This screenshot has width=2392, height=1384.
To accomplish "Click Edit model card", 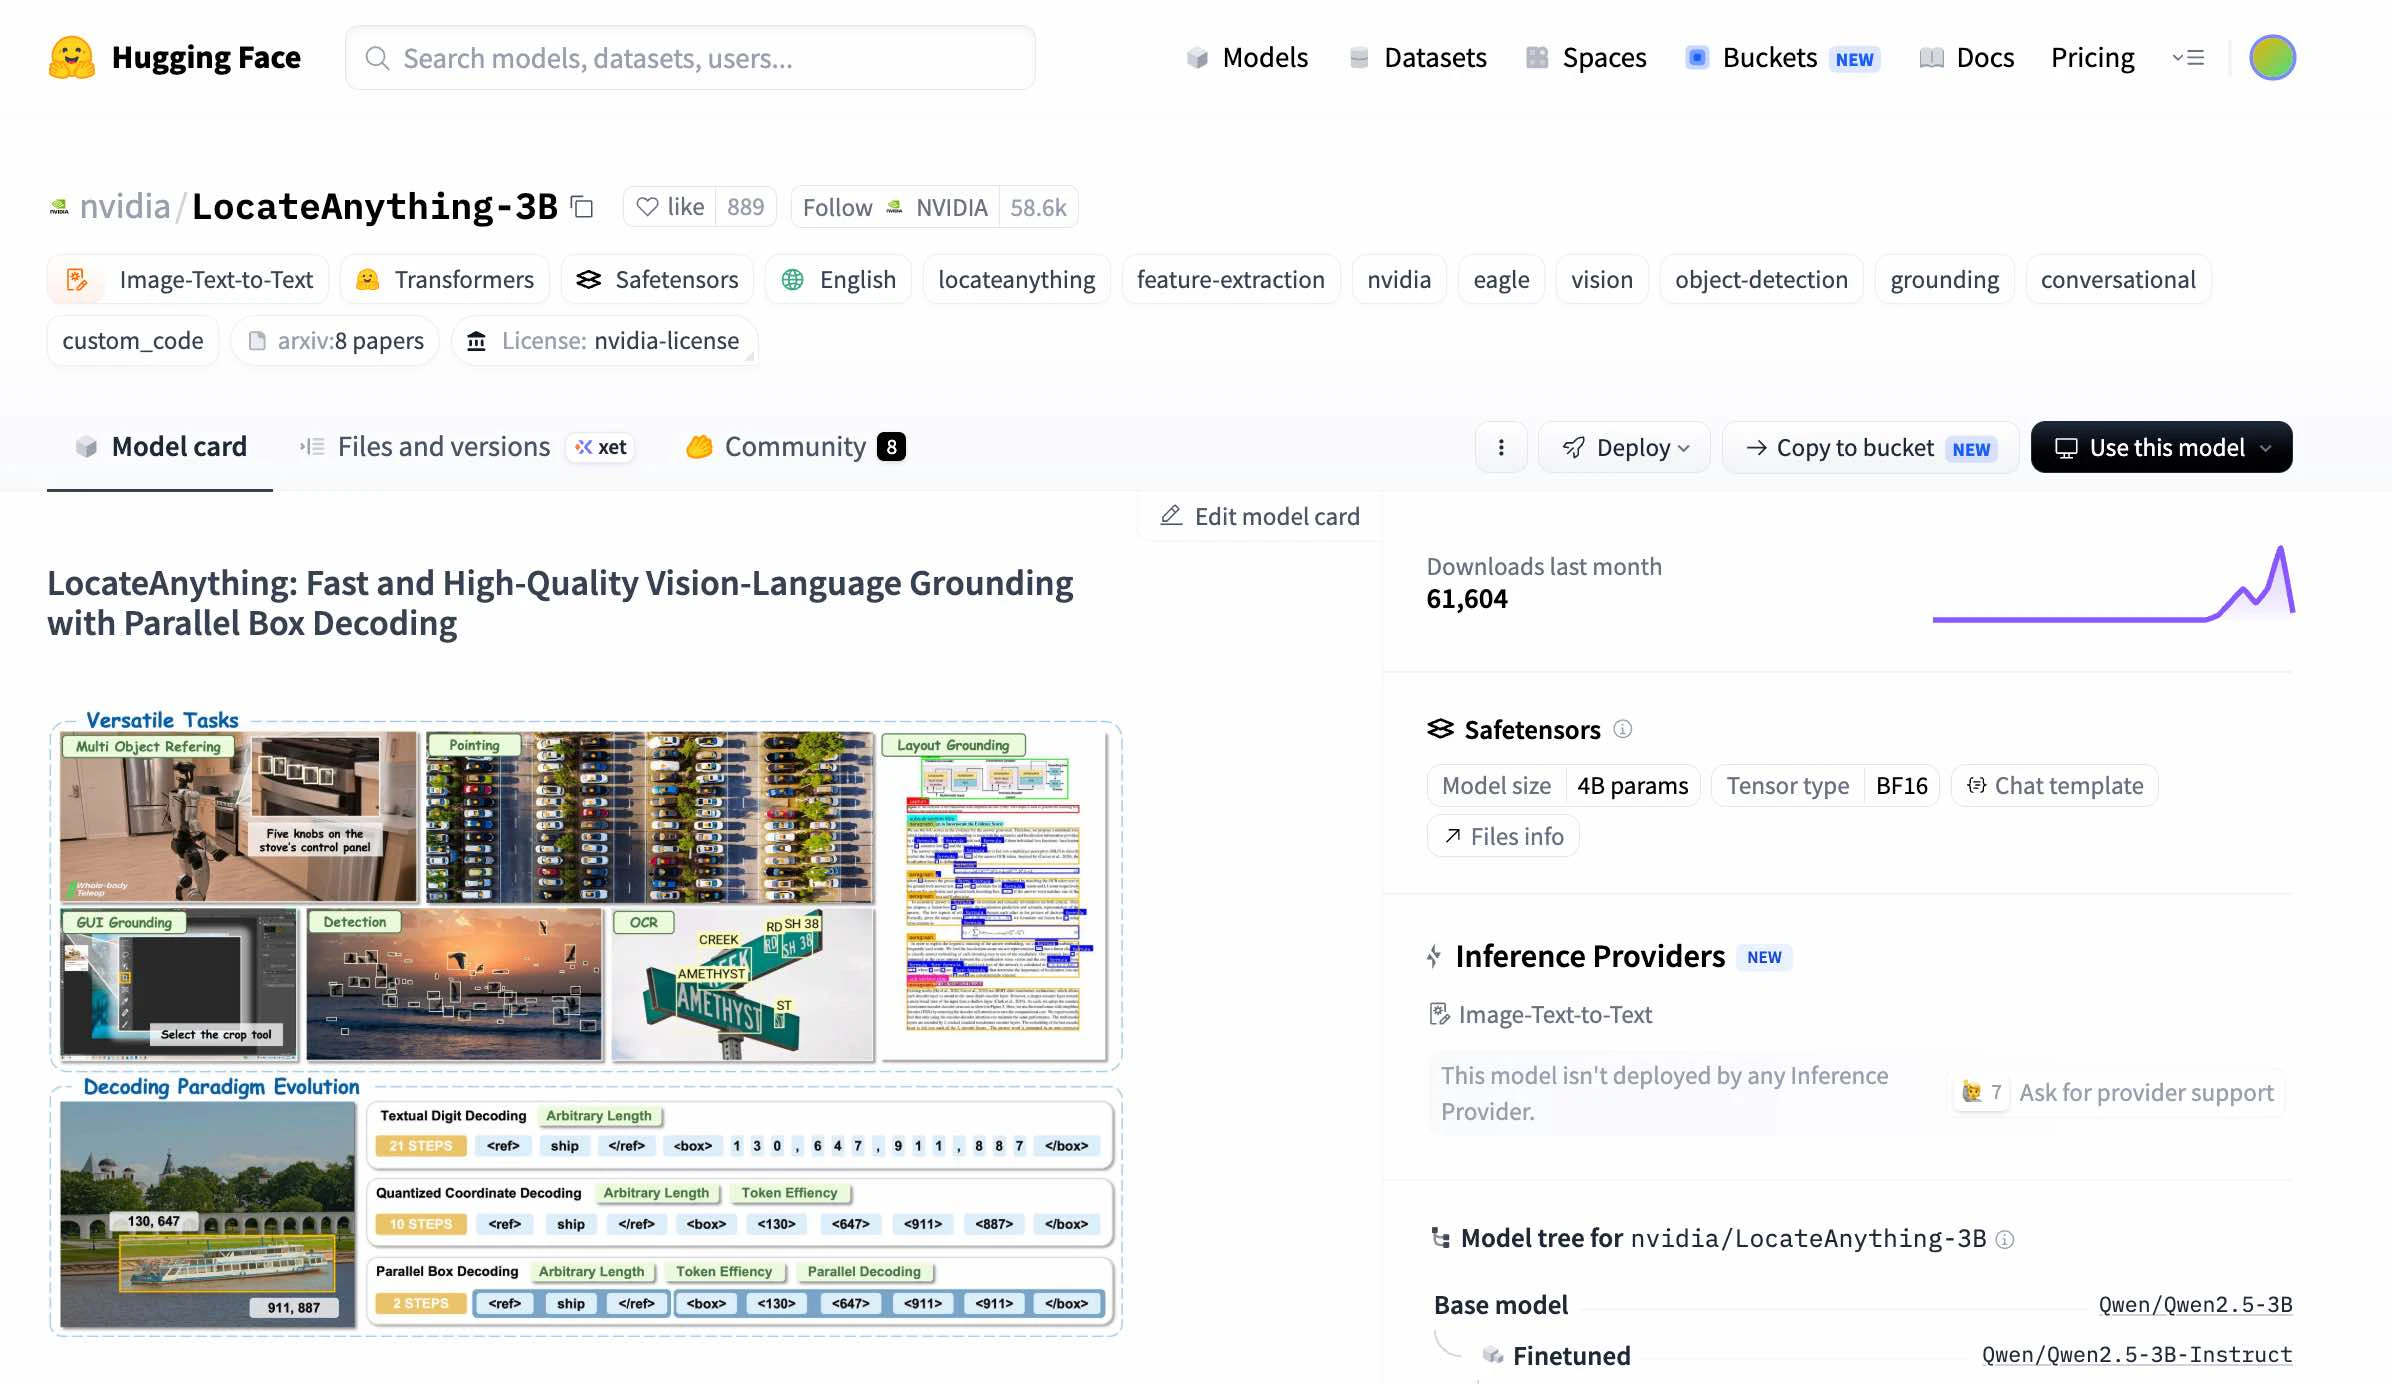I will tap(1260, 516).
